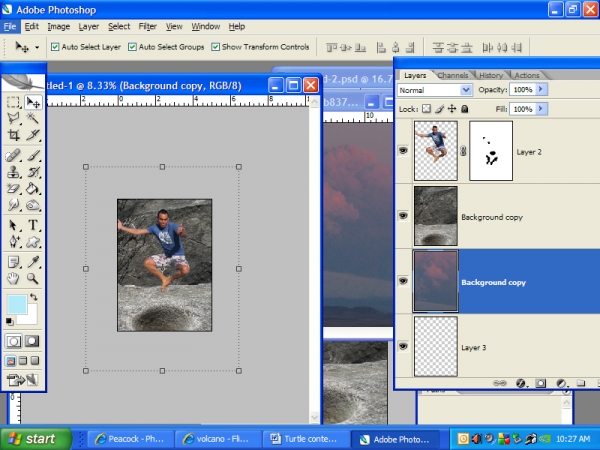Hide the gray rock Background copy layer

click(403, 216)
